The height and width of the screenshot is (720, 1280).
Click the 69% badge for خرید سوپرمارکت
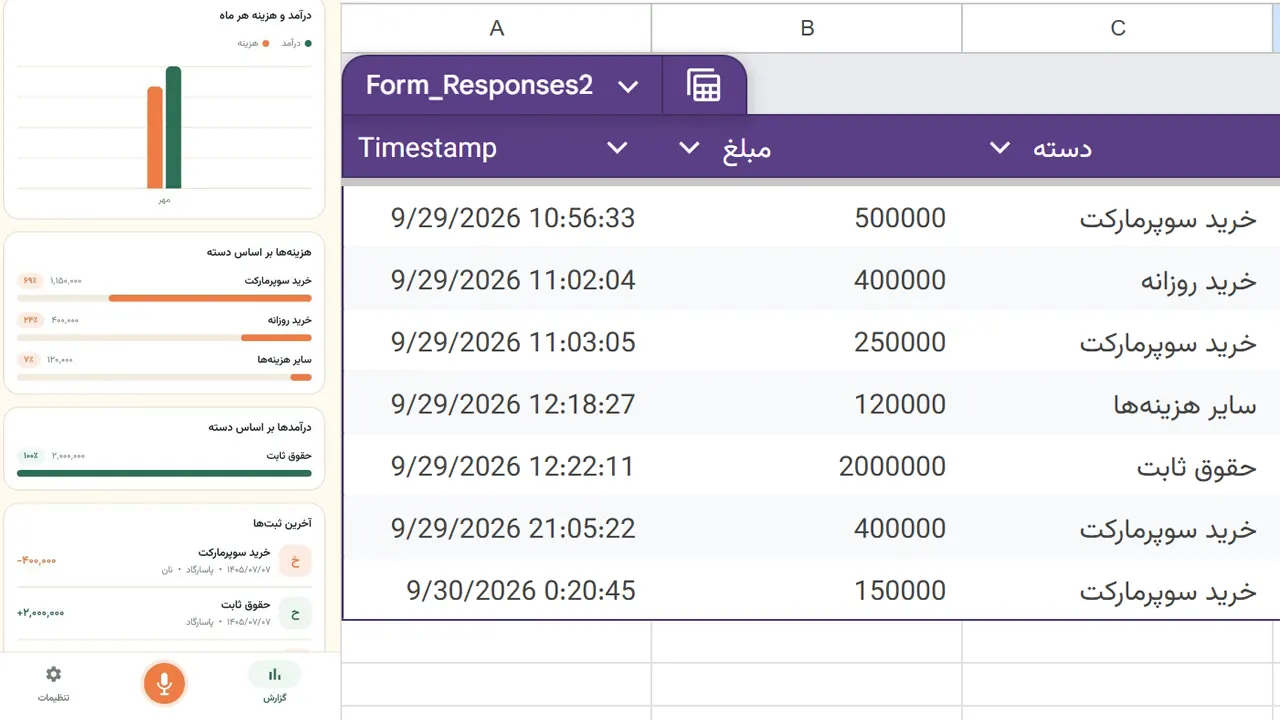(x=30, y=281)
